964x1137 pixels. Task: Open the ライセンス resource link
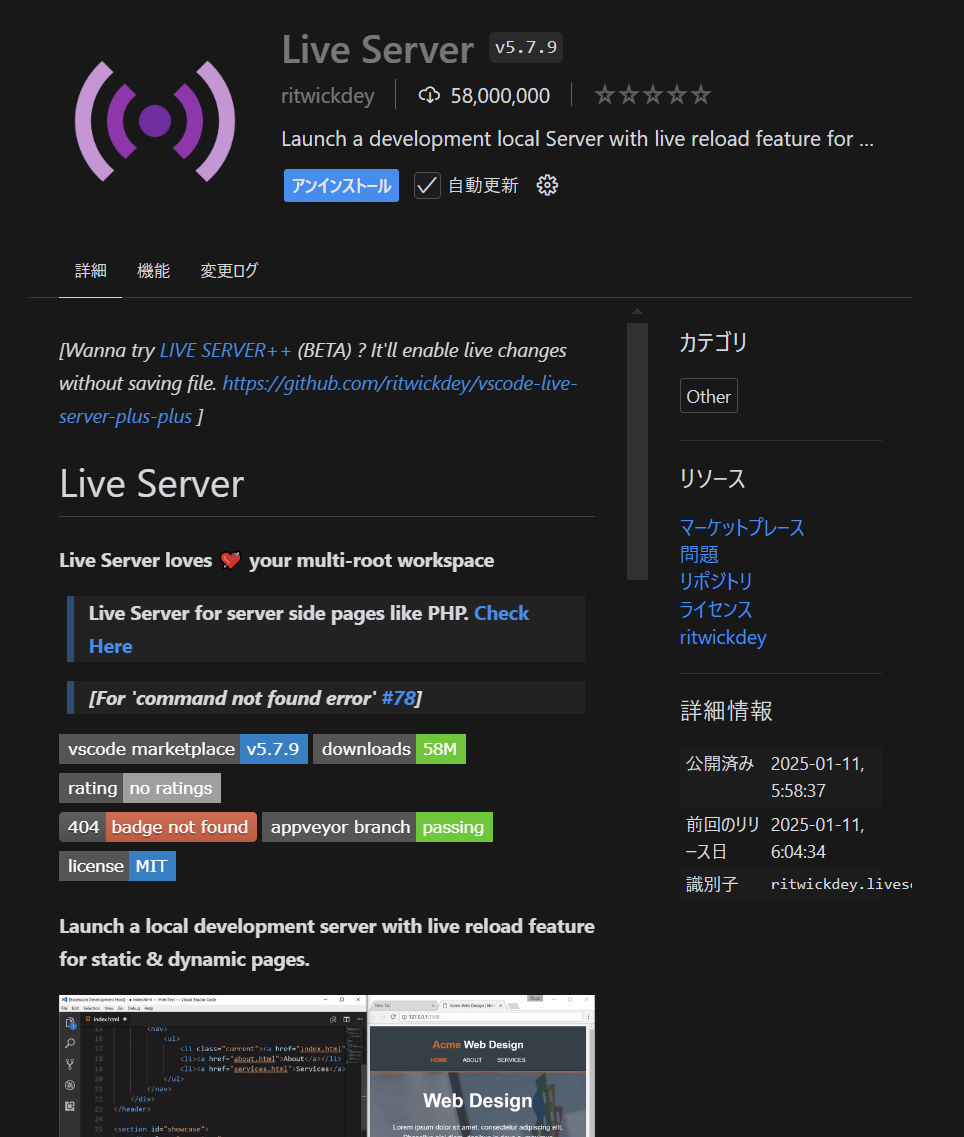pos(716,609)
